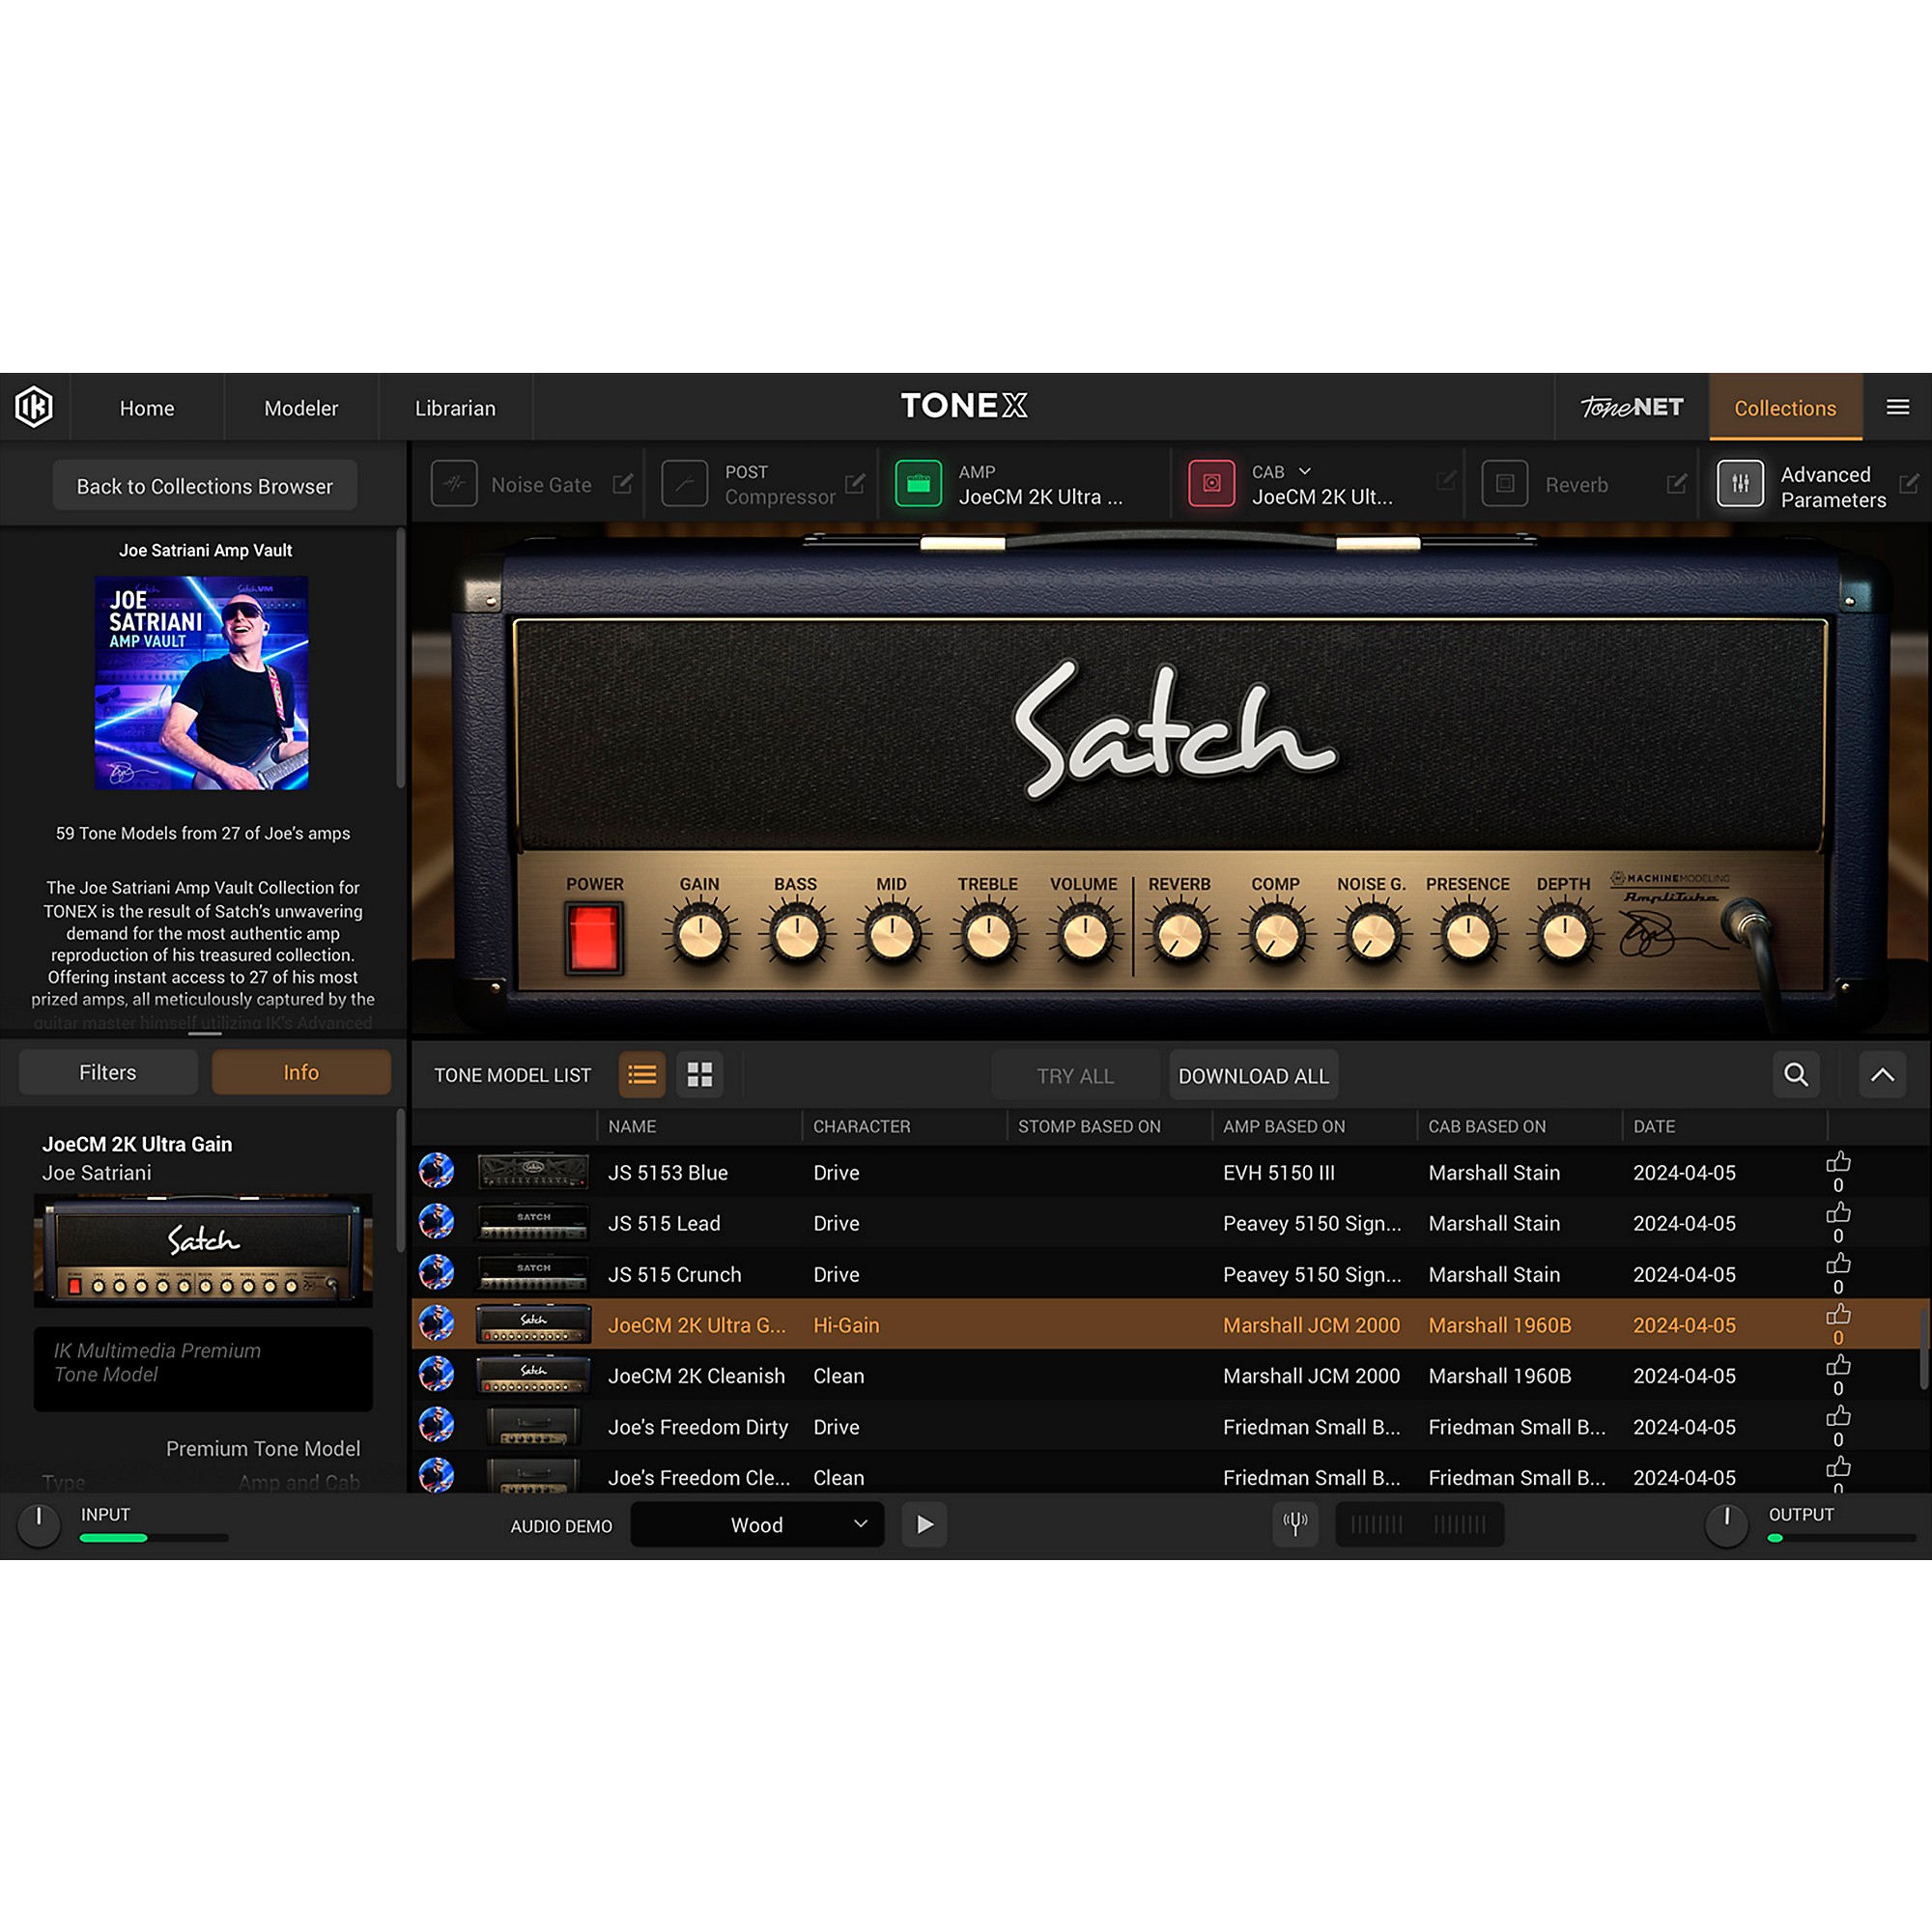
Task: Click the VOLUME knob on the amp
Action: (1084, 936)
